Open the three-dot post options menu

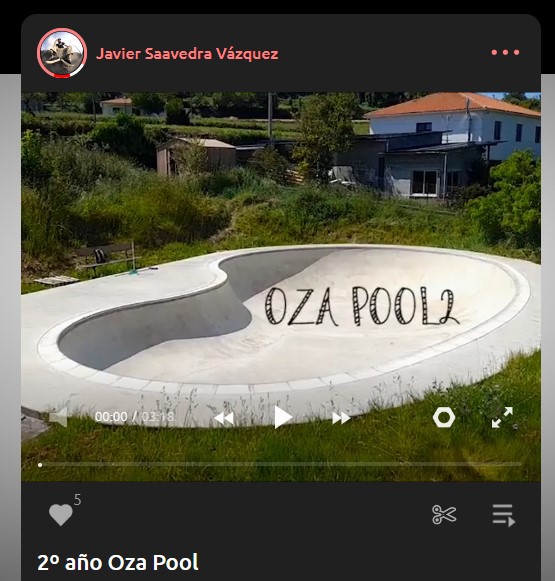(x=505, y=53)
